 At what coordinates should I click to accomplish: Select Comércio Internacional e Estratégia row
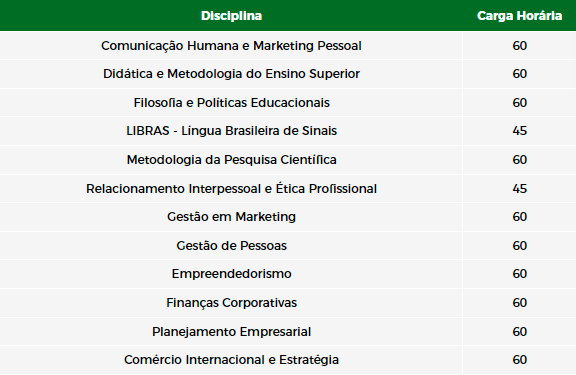(288, 360)
